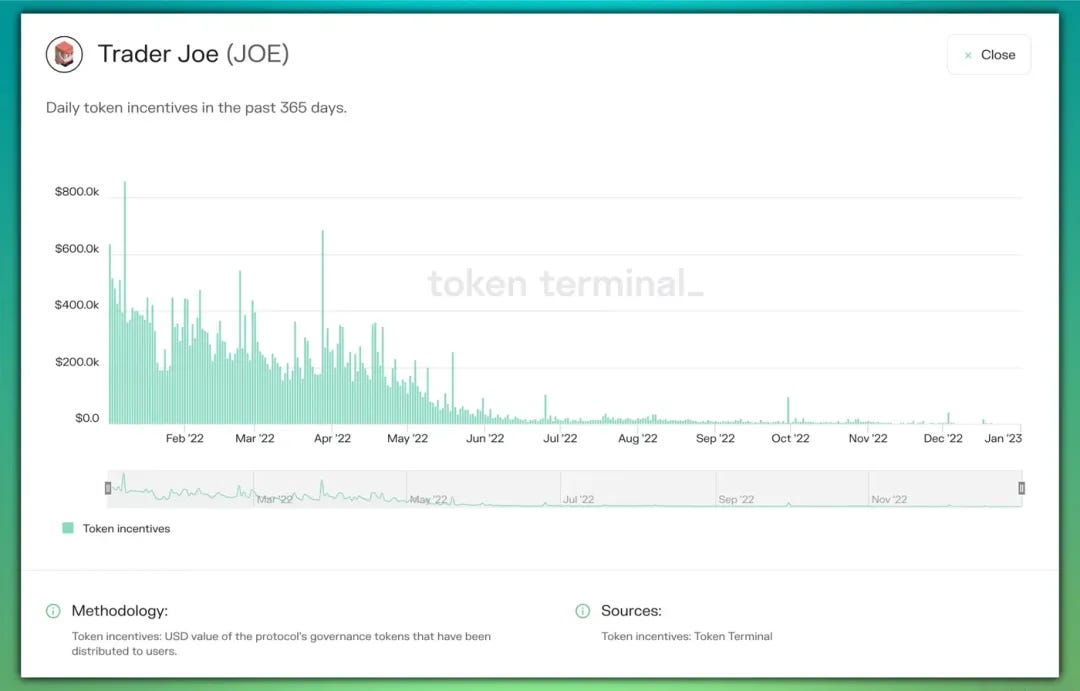
Task: Click the $600.0k y-axis label
Action: tap(77, 249)
